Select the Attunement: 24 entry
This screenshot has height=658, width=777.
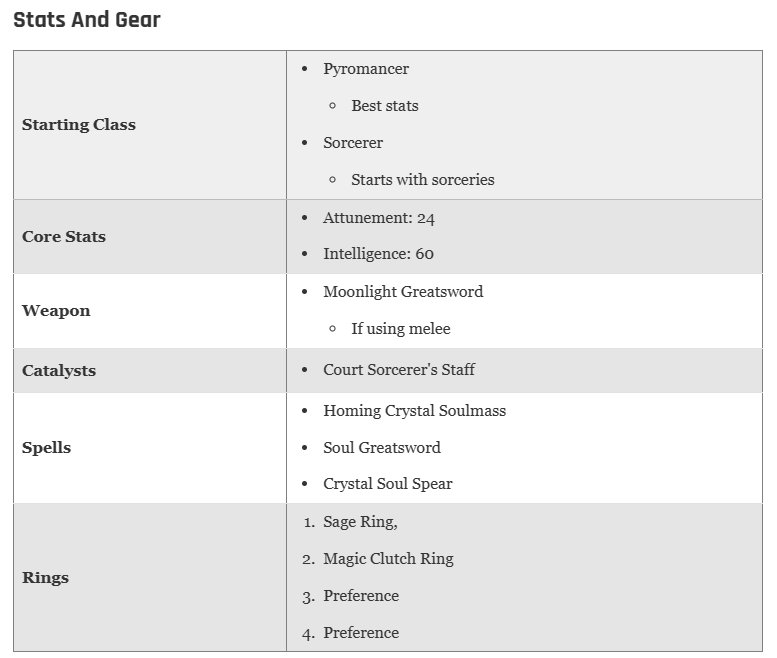379,218
